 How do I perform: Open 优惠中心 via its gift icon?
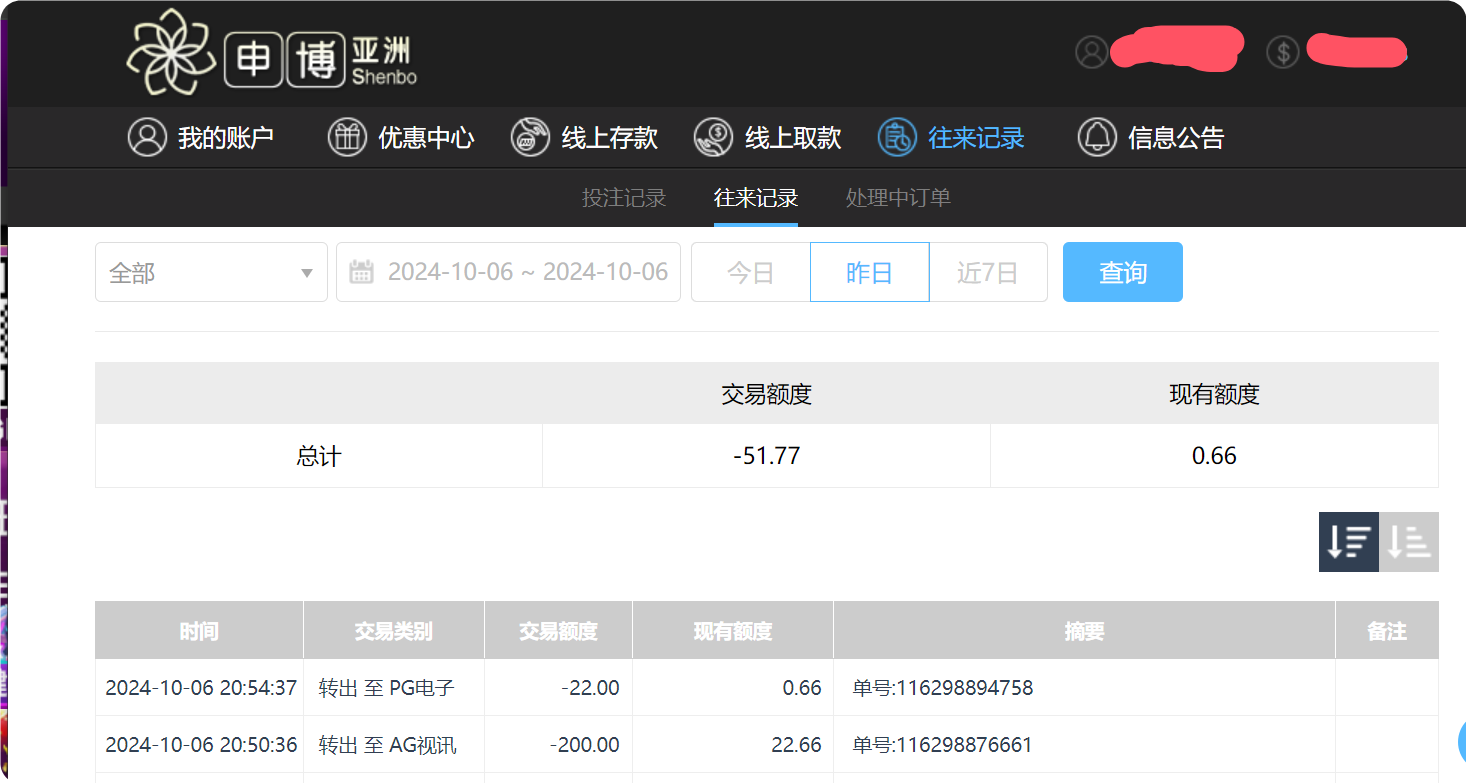(347, 137)
